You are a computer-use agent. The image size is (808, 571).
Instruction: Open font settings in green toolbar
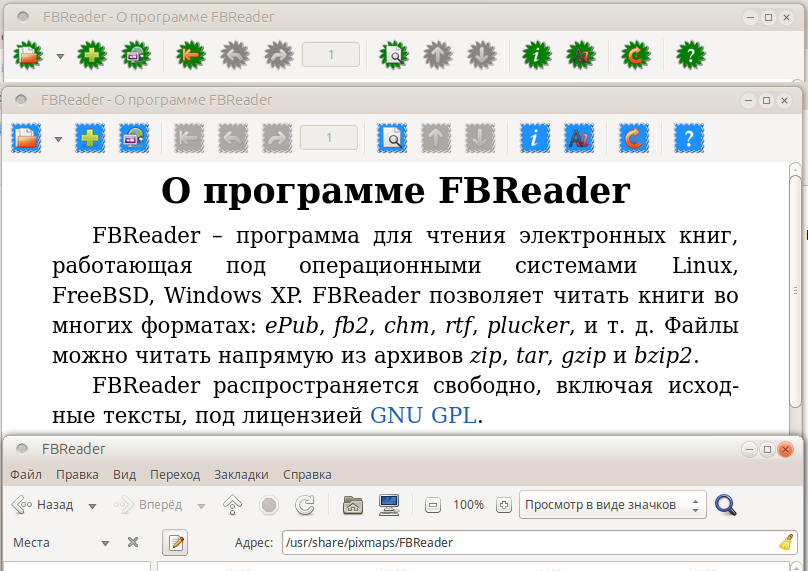tap(581, 55)
